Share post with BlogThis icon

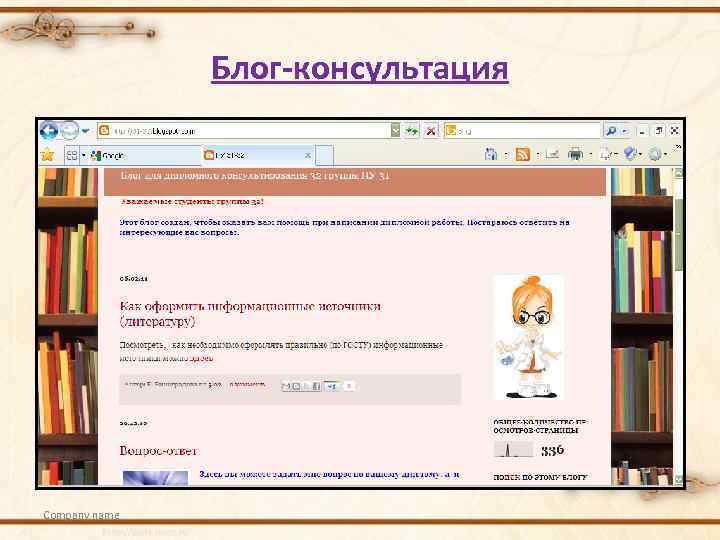point(296,387)
